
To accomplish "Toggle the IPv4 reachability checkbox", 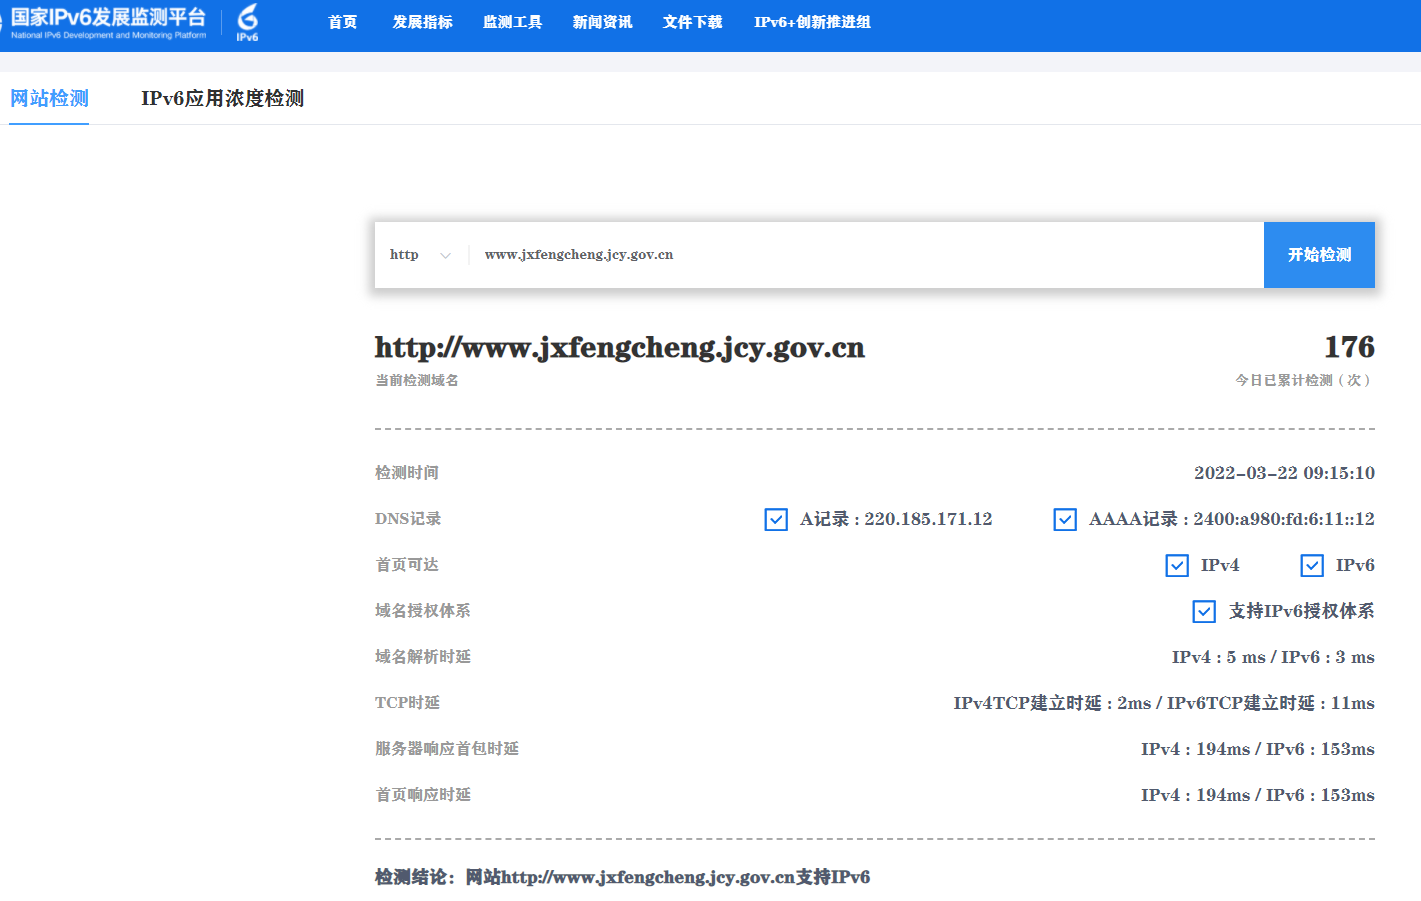I will [x=1177, y=566].
